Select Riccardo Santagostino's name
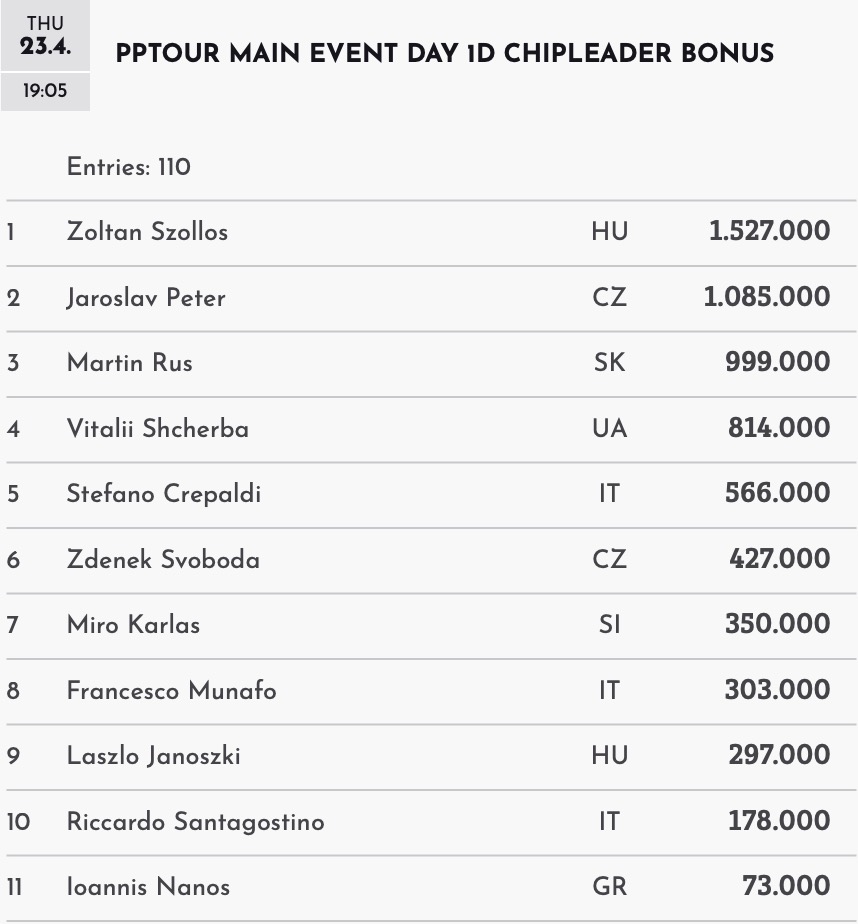The width and height of the screenshot is (858, 924). 195,822
